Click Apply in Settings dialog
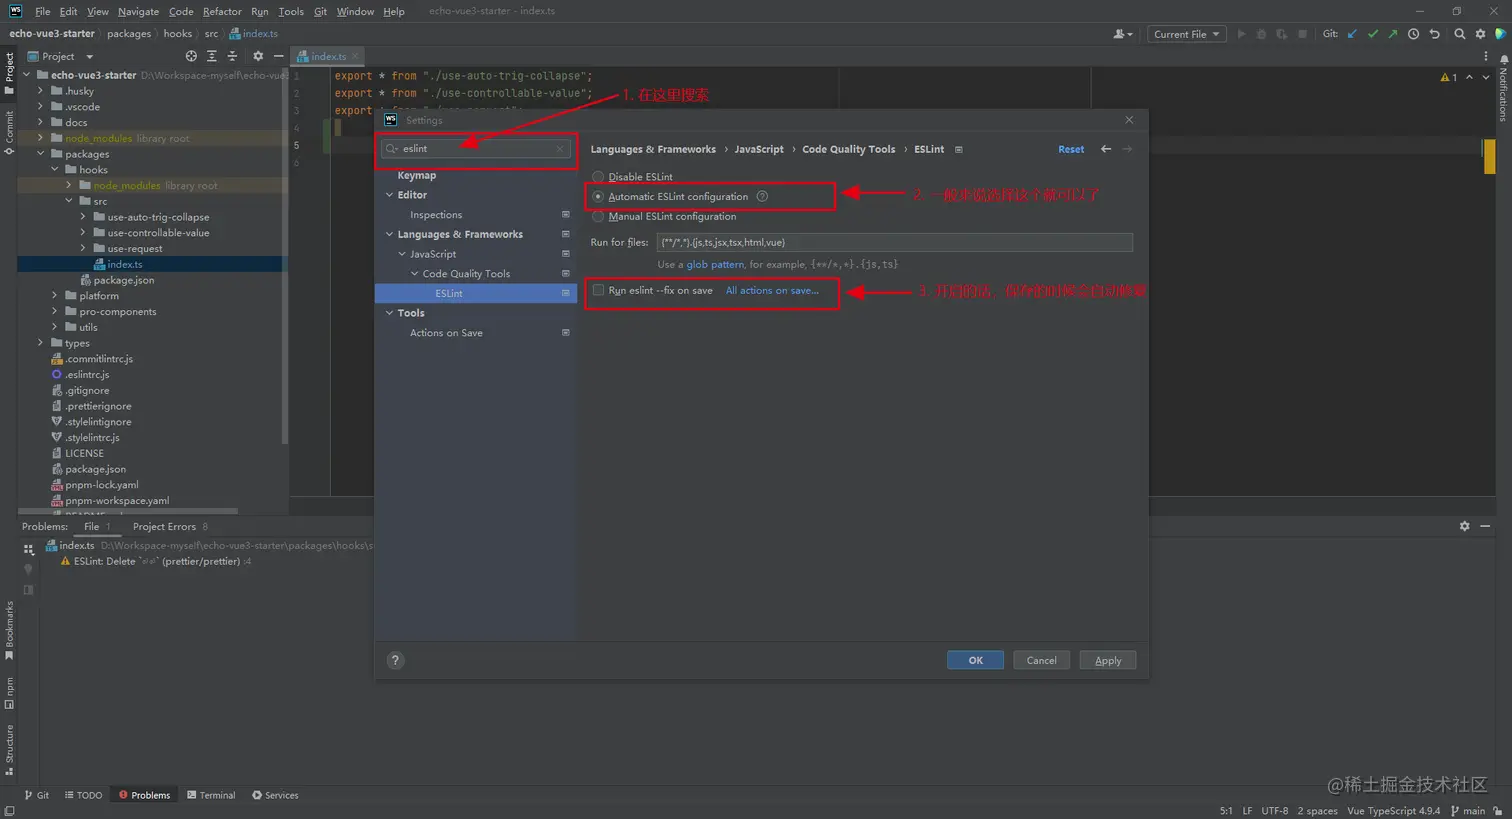1512x819 pixels. tap(1108, 660)
